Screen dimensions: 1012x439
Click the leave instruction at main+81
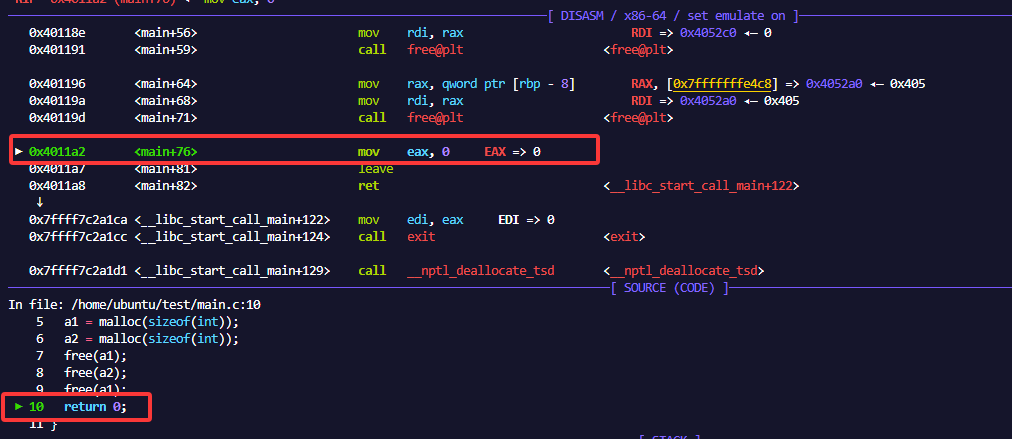(375, 169)
